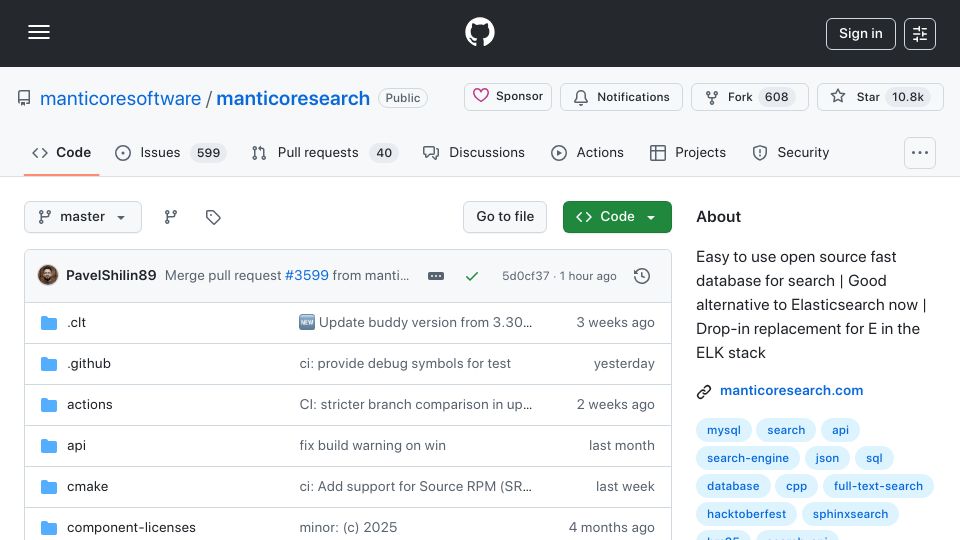Click the folder icon of the api row

[49, 446]
